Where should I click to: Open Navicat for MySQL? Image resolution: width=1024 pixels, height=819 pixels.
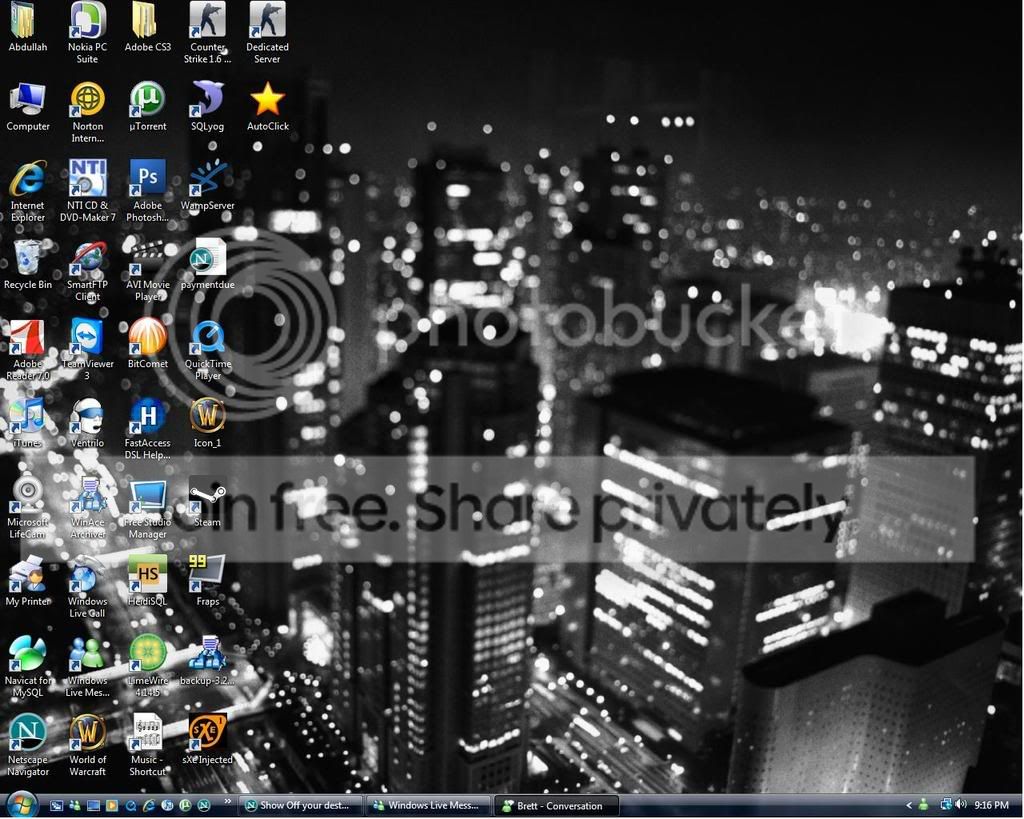pyautogui.click(x=27, y=667)
